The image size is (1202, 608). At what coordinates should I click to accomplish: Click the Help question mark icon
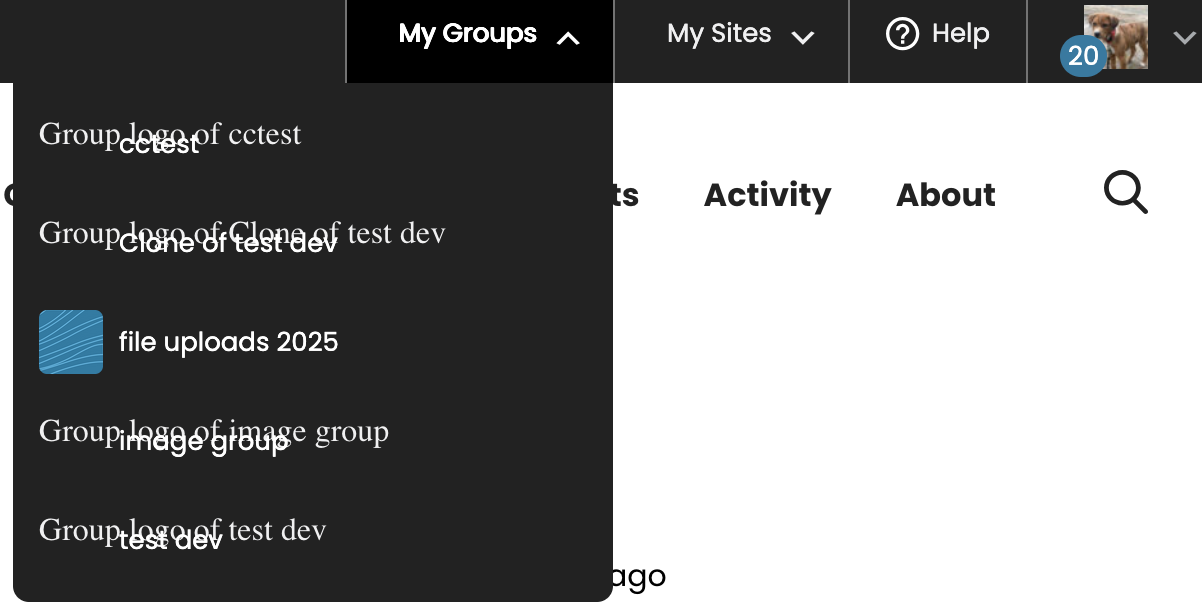point(902,35)
